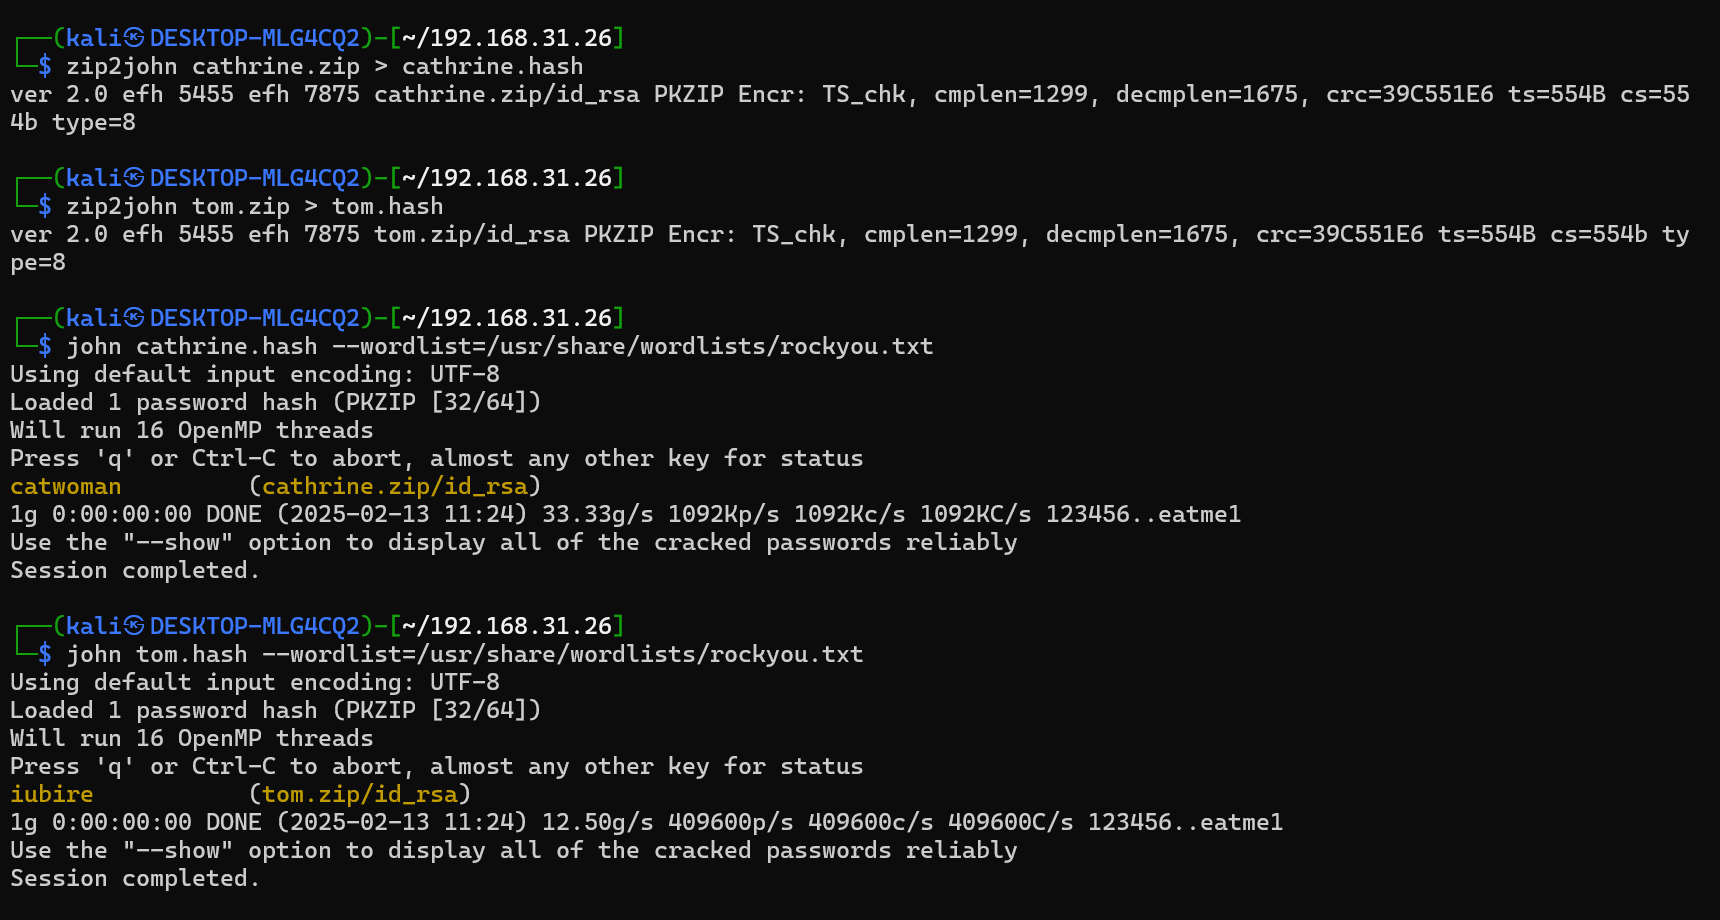
Task: Click "cathrine.hash" in the first zip2john command
Action: (x=493, y=66)
